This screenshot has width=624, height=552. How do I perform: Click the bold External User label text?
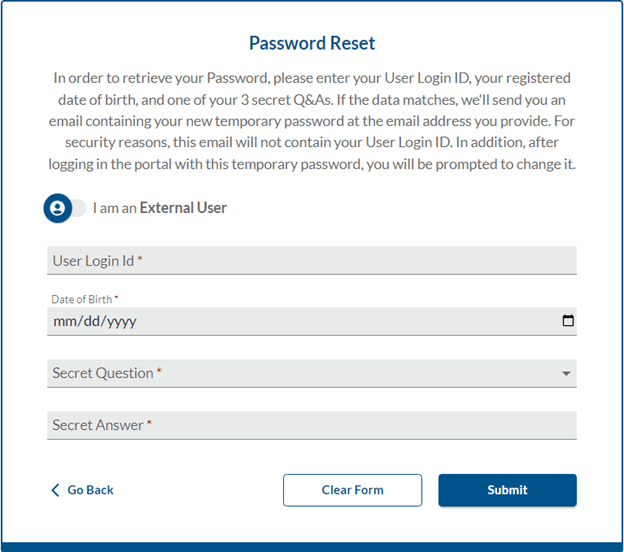[x=183, y=208]
